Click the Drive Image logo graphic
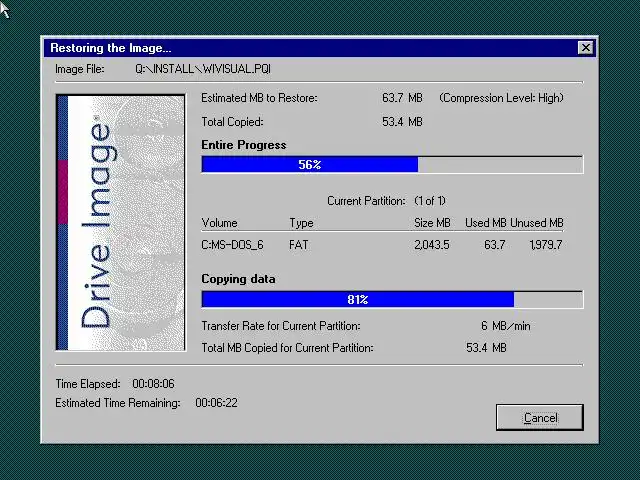This screenshot has height=480, width=640. 121,222
